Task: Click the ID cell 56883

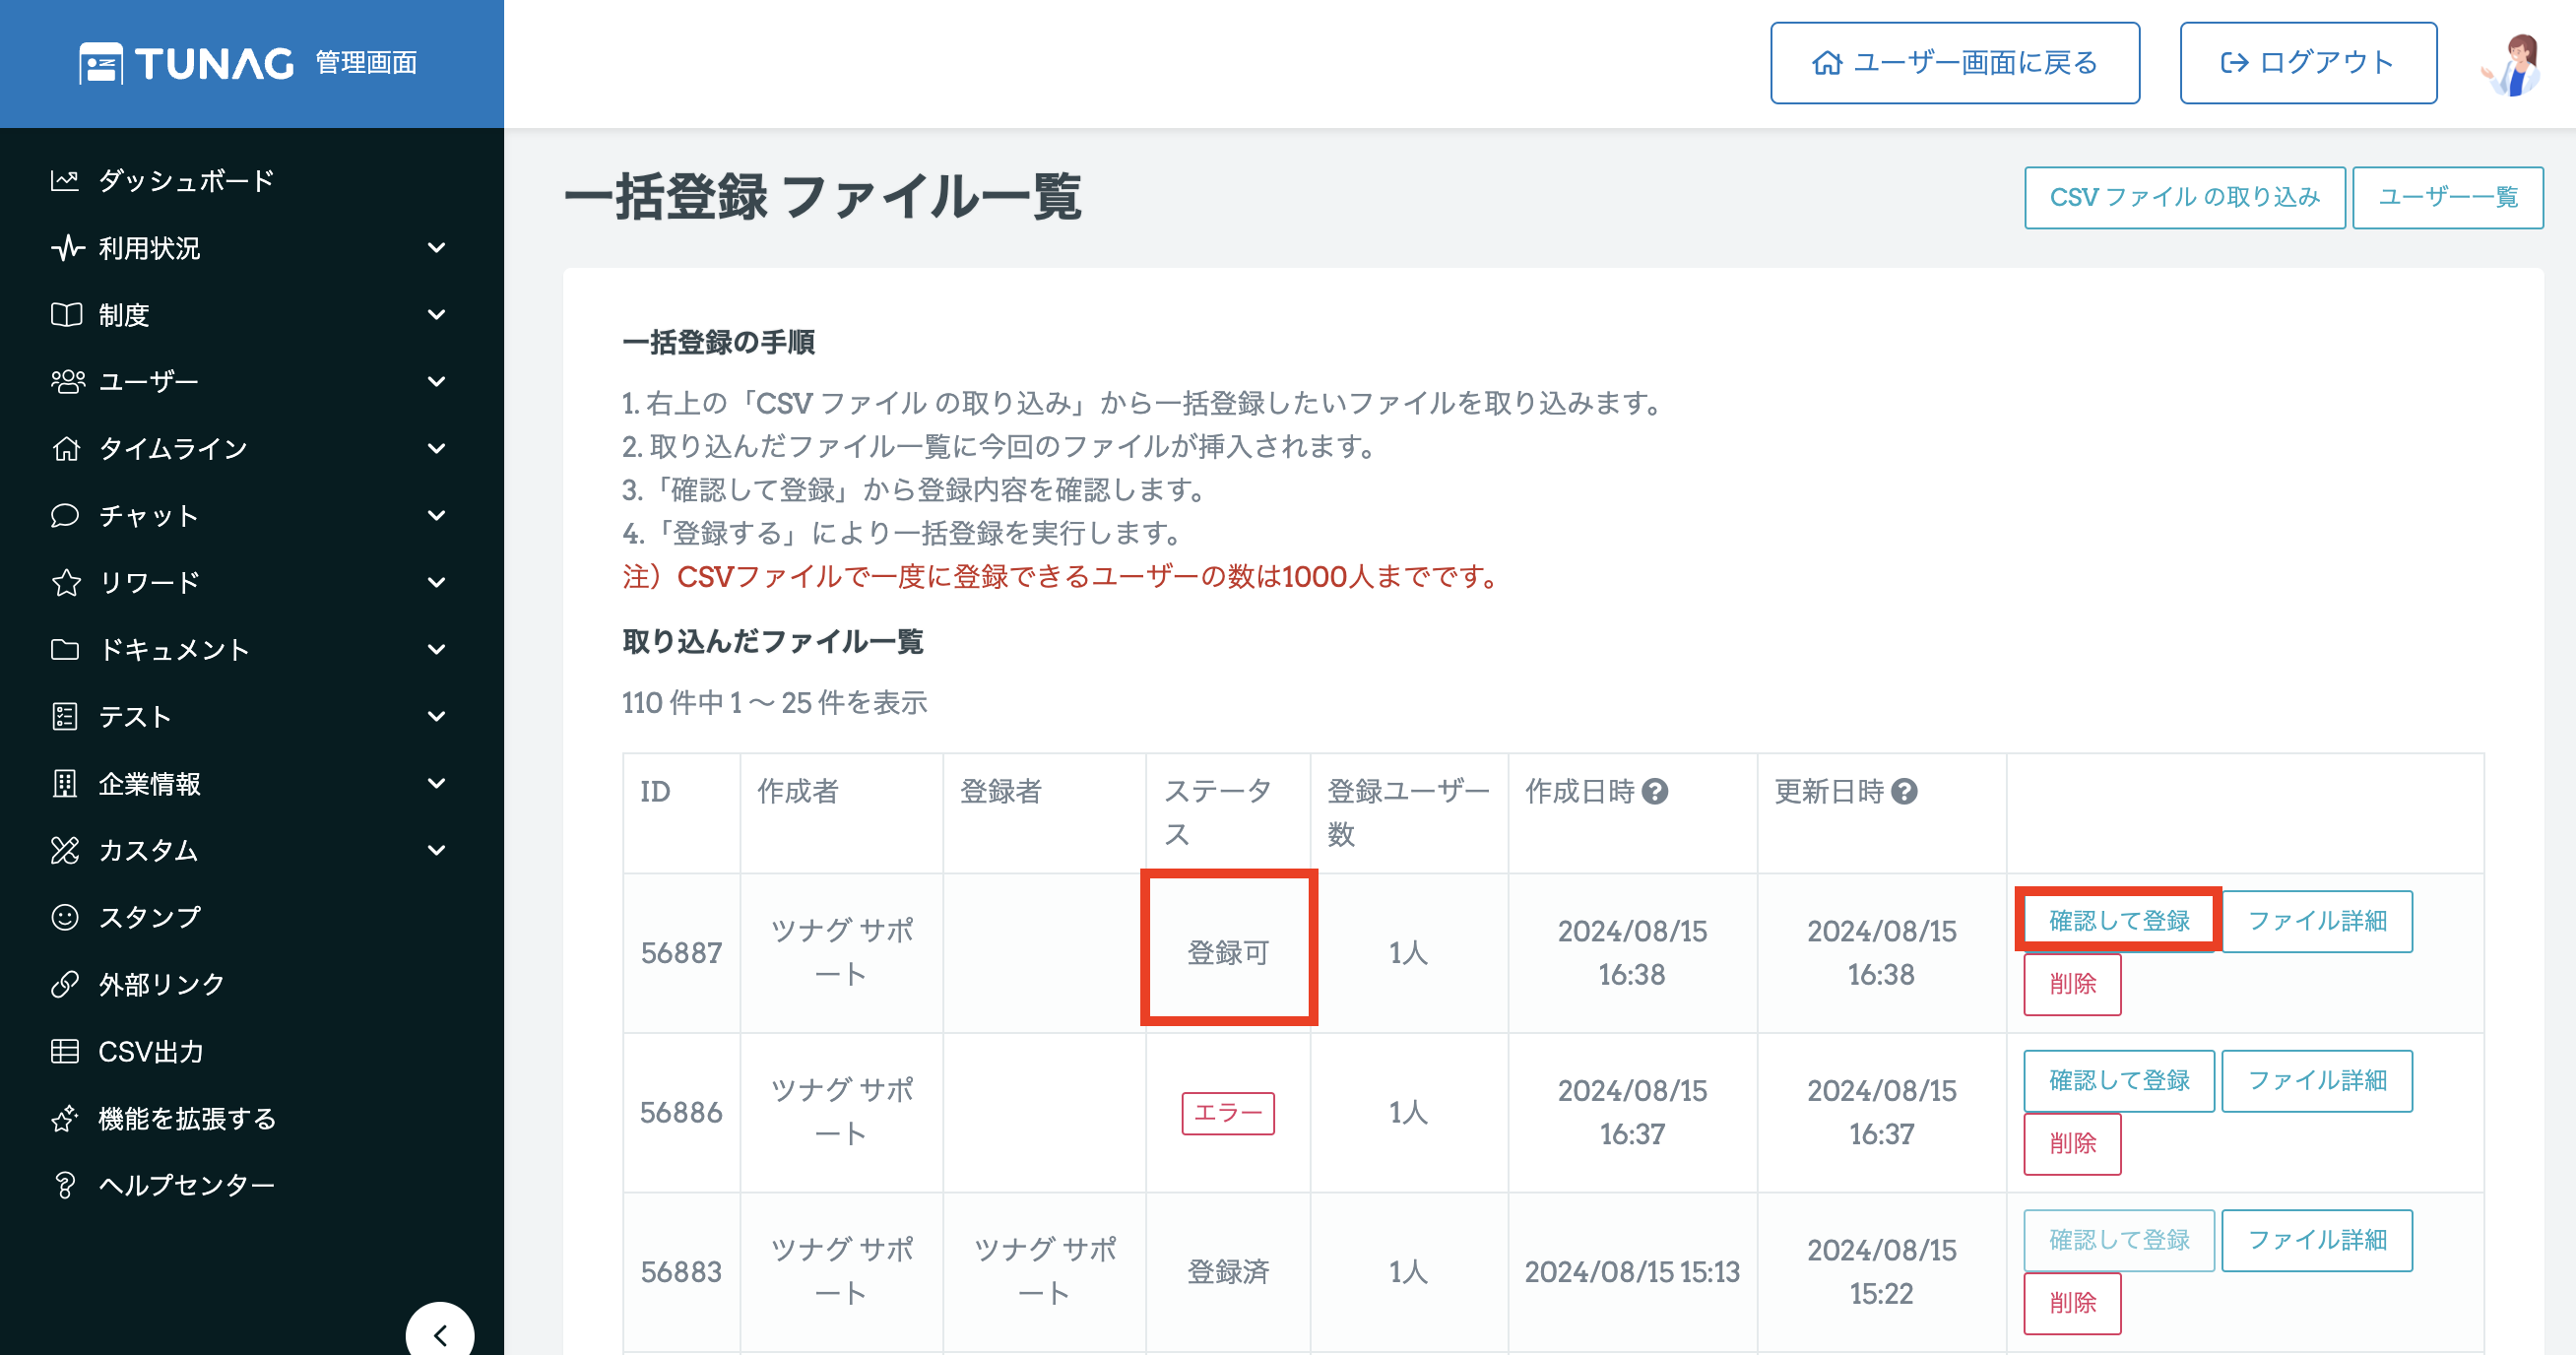Action: click(x=681, y=1272)
